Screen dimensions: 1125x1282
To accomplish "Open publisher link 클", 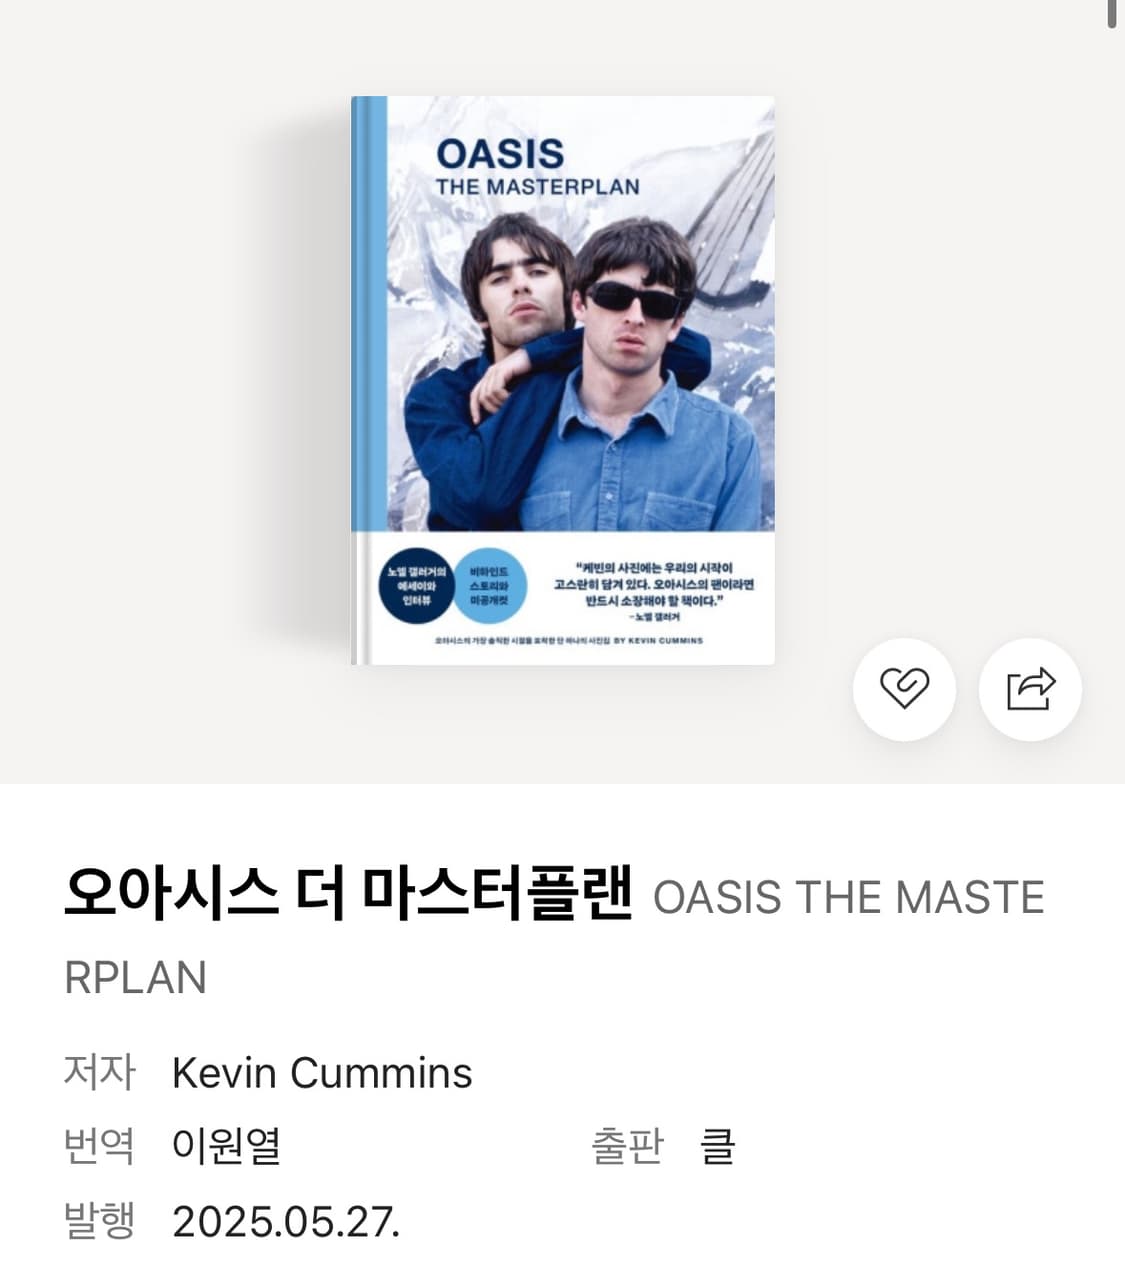I will 717,1146.
